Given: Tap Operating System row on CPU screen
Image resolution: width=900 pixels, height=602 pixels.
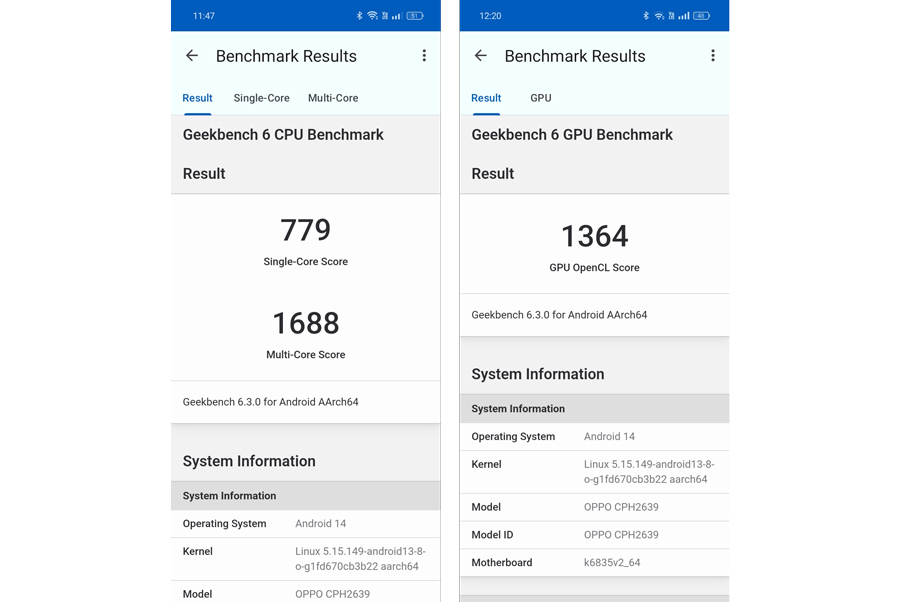Looking at the screenshot, I should point(305,523).
